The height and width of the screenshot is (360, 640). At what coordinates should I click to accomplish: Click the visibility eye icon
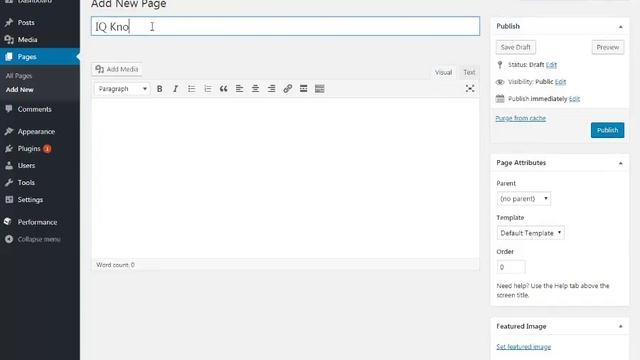click(x=500, y=82)
